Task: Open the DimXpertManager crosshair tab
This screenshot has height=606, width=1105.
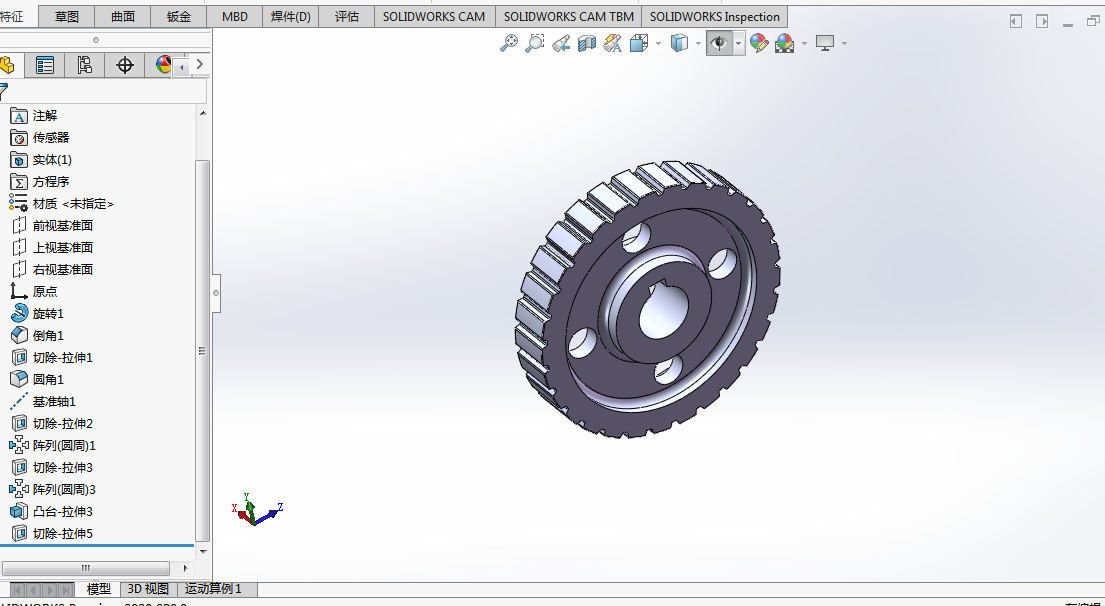Action: (x=125, y=66)
